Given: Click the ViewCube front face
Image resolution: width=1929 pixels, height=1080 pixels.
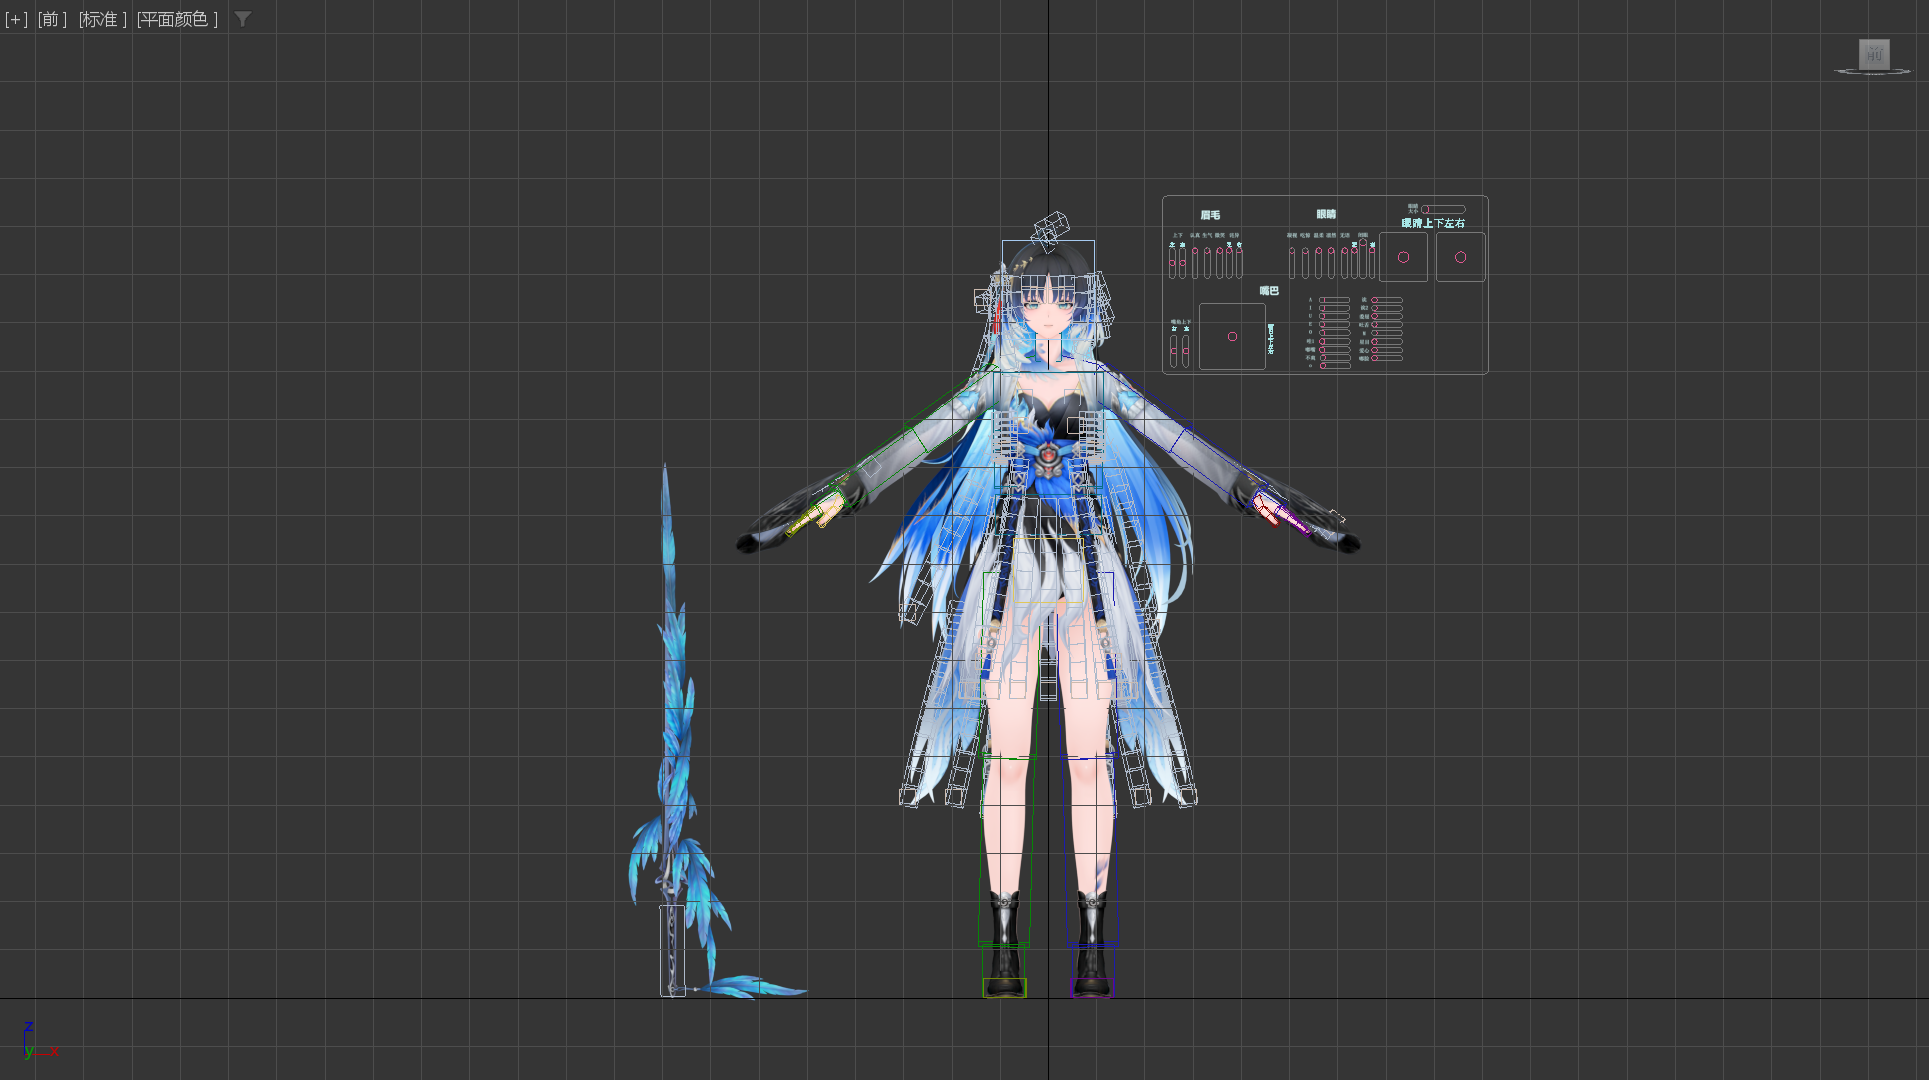Looking at the screenshot, I should [1874, 55].
